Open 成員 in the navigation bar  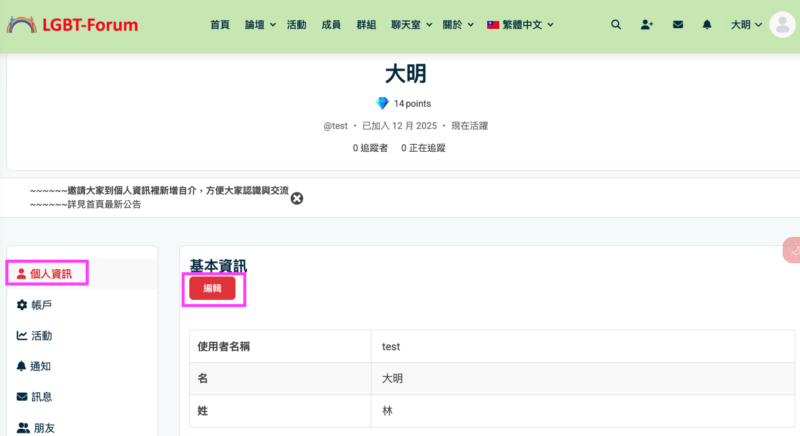click(330, 25)
